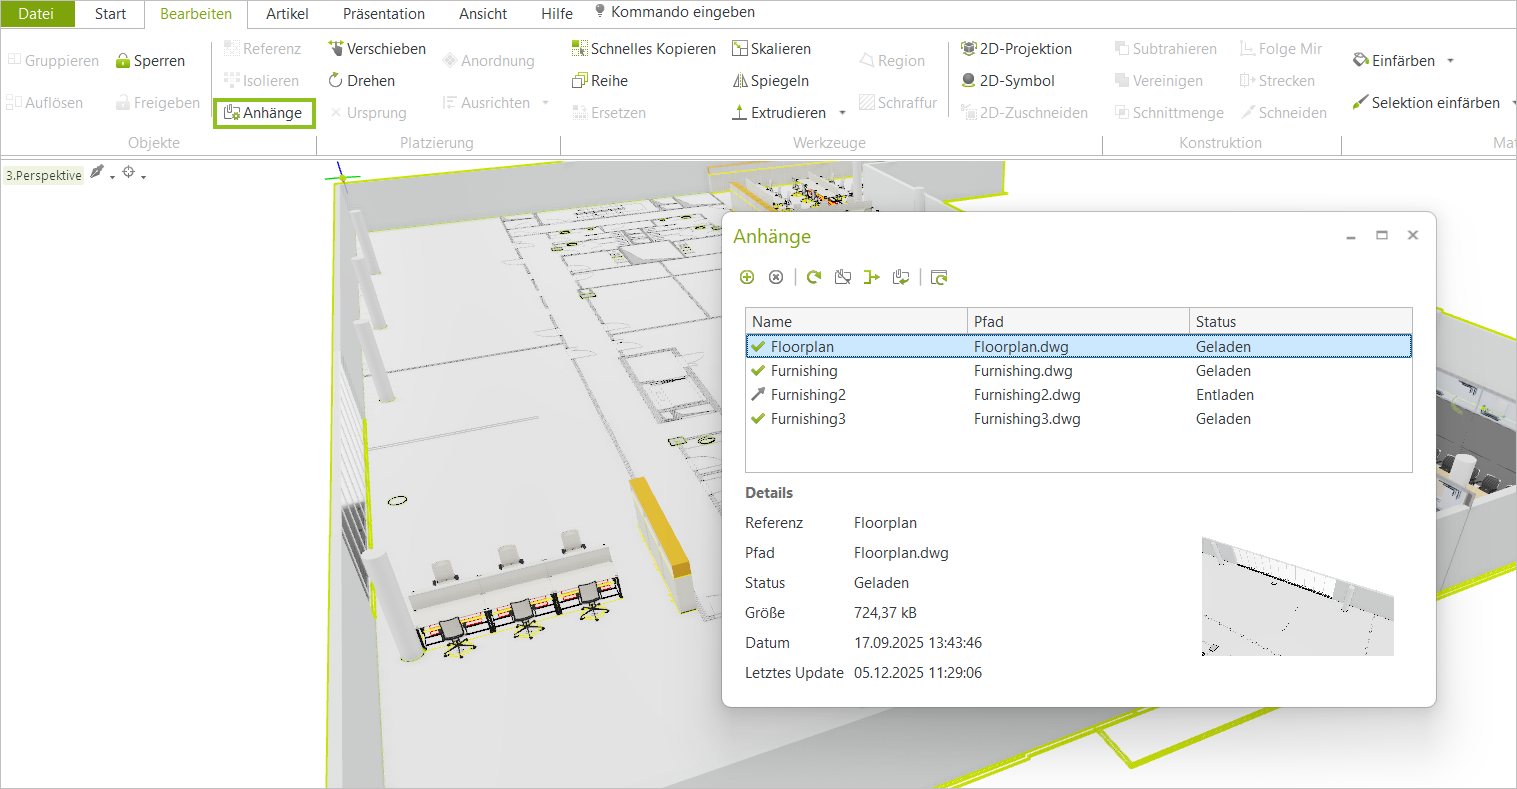Toggle Anhänge panel visibility in the ribbon

(x=263, y=113)
